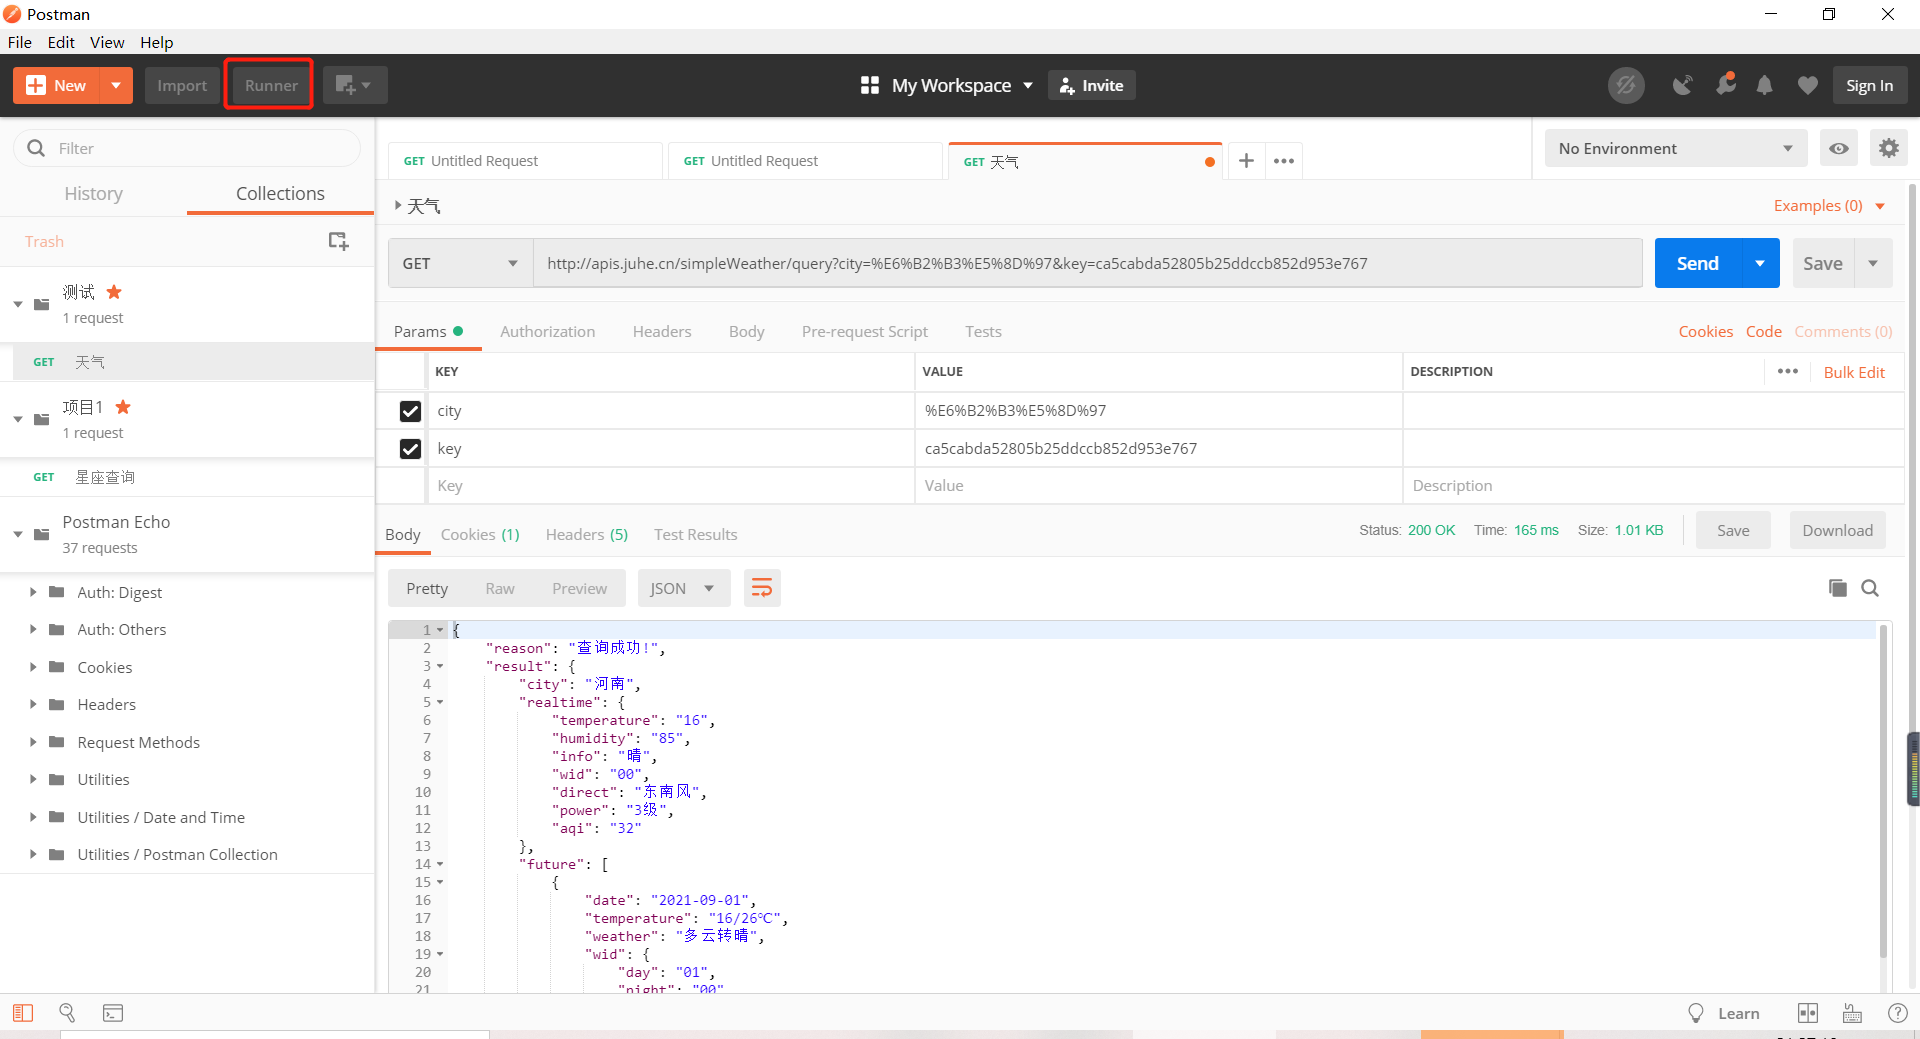Open the response Headers (5) tab

(x=587, y=534)
